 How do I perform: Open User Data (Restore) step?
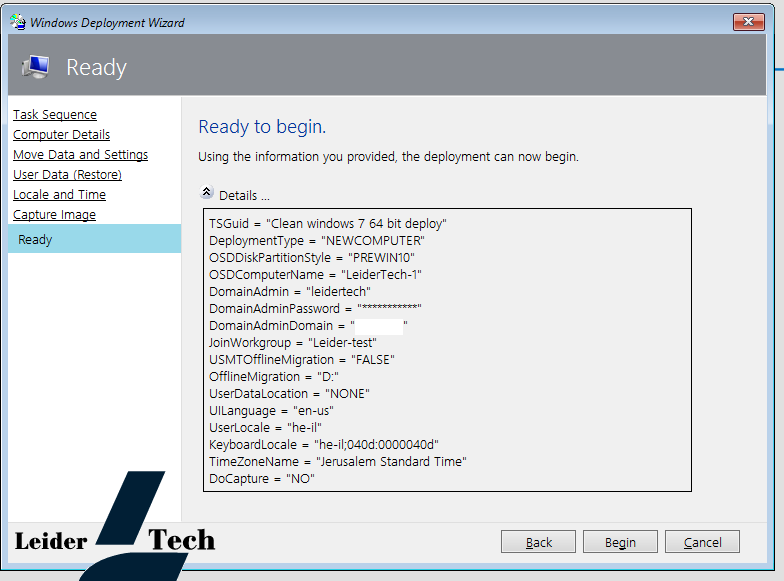point(68,174)
